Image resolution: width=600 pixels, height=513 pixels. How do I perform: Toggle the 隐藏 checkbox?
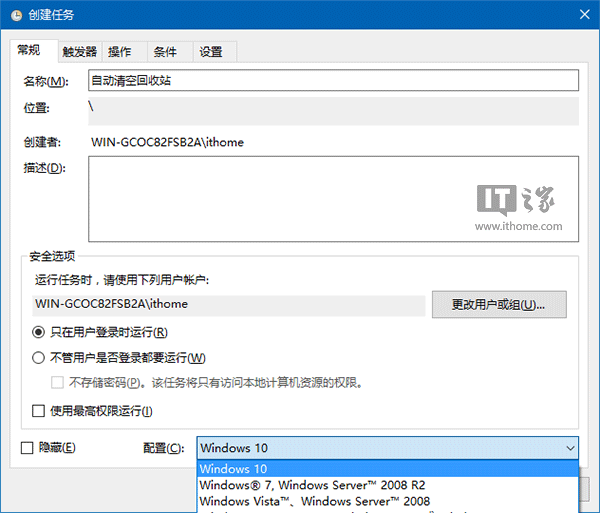28,448
